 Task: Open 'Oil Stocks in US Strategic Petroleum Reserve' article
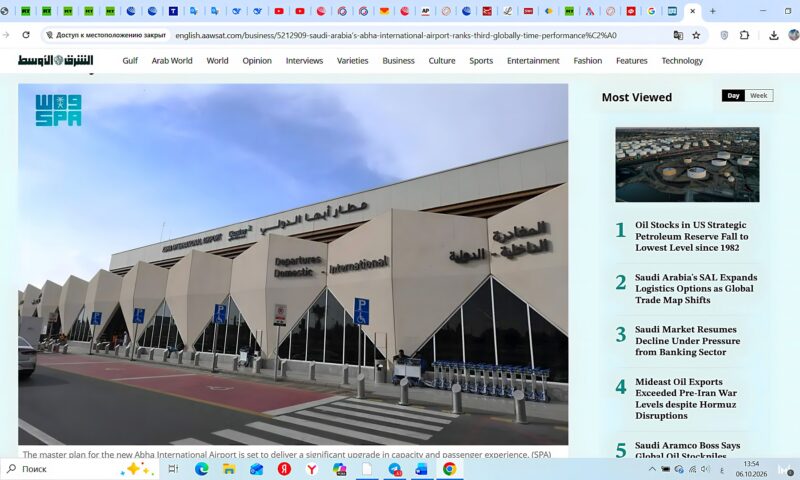pos(691,236)
